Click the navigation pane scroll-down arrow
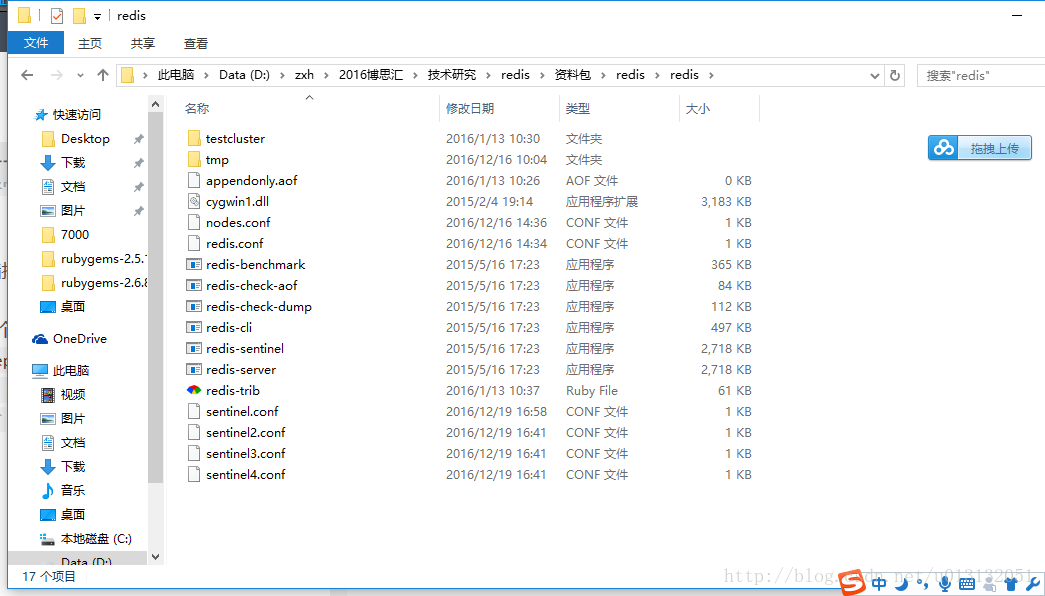This screenshot has width=1045, height=596. click(x=155, y=557)
